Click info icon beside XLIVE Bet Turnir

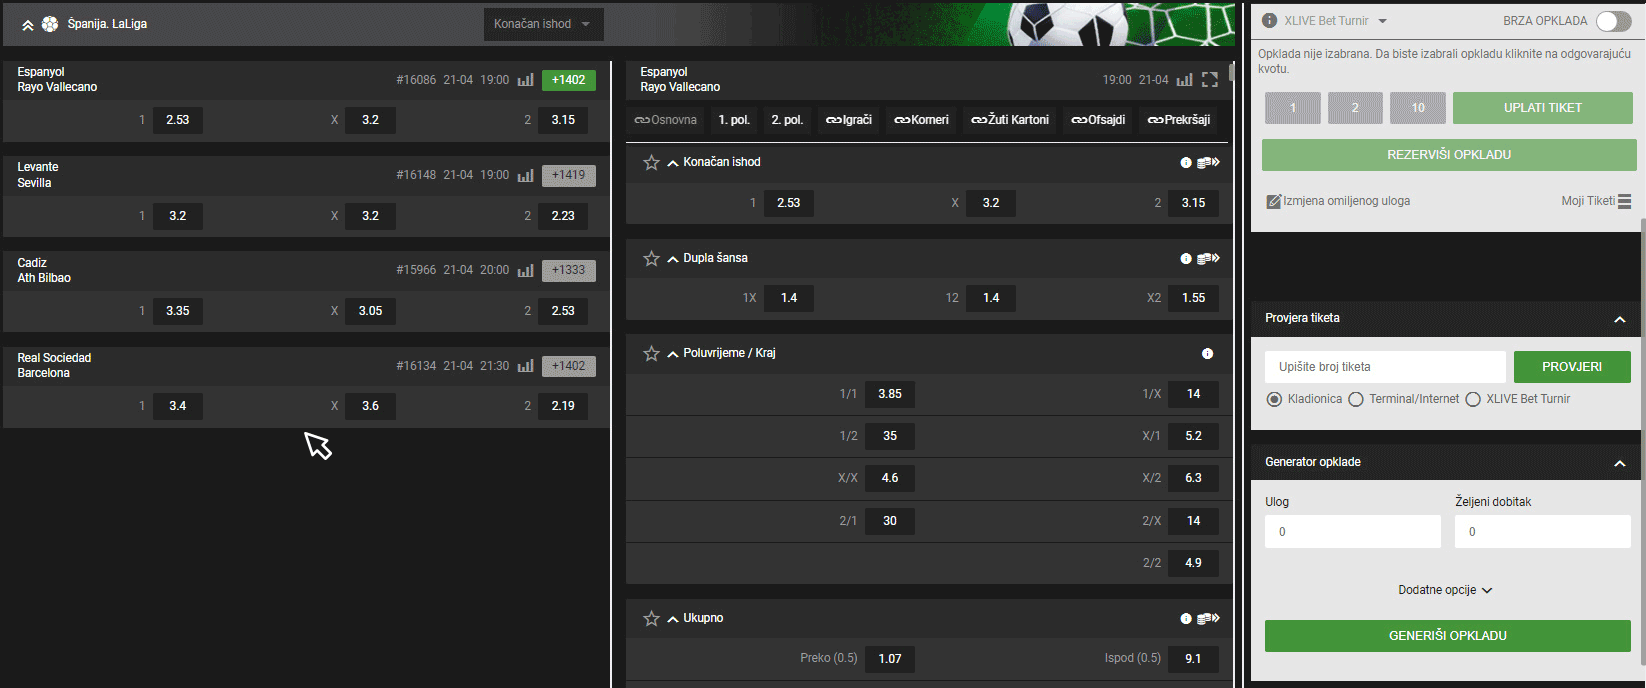[x=1270, y=21]
